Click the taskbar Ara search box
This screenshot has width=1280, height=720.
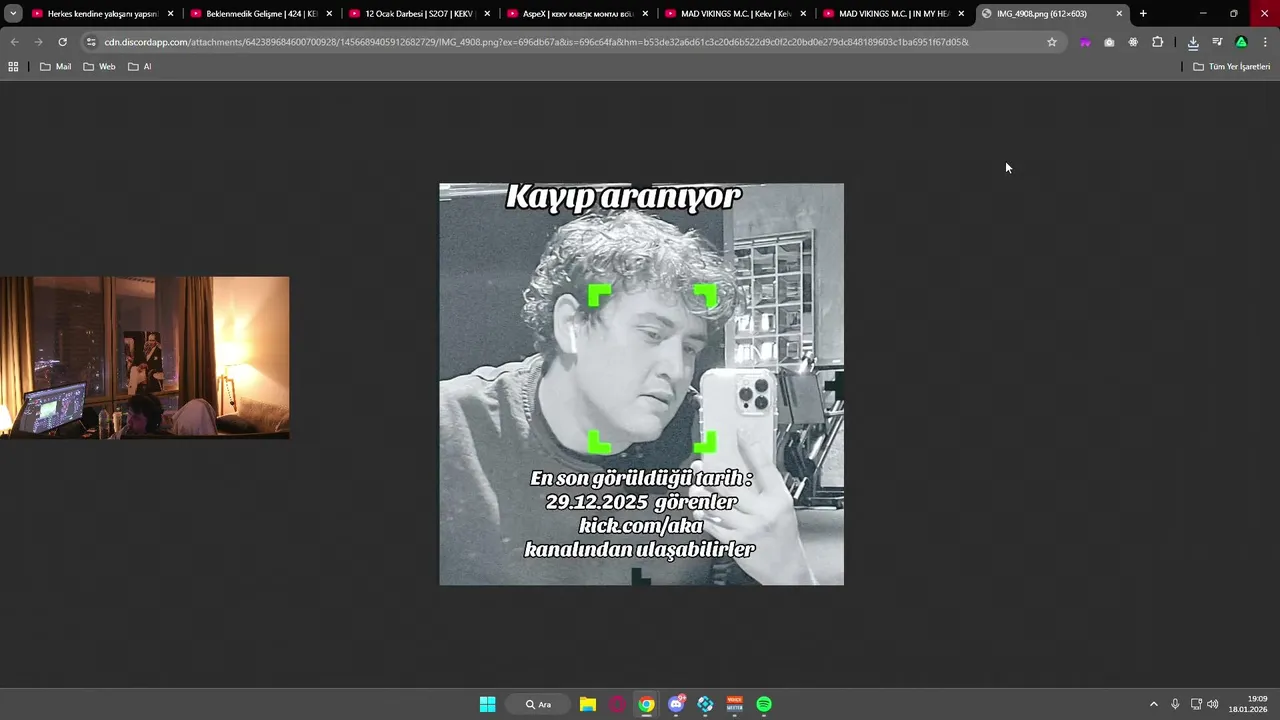pyautogui.click(x=538, y=704)
